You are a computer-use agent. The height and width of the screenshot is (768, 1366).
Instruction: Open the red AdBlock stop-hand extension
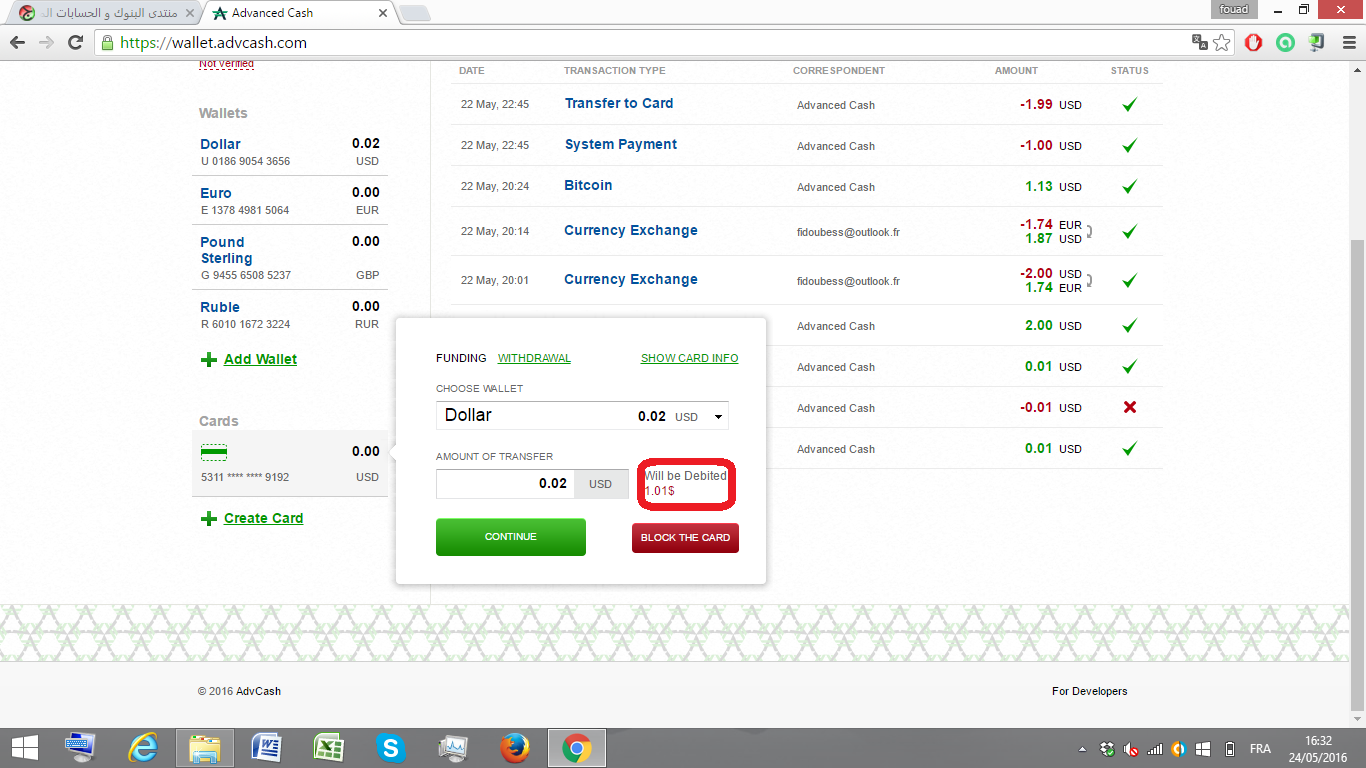[x=1254, y=42]
